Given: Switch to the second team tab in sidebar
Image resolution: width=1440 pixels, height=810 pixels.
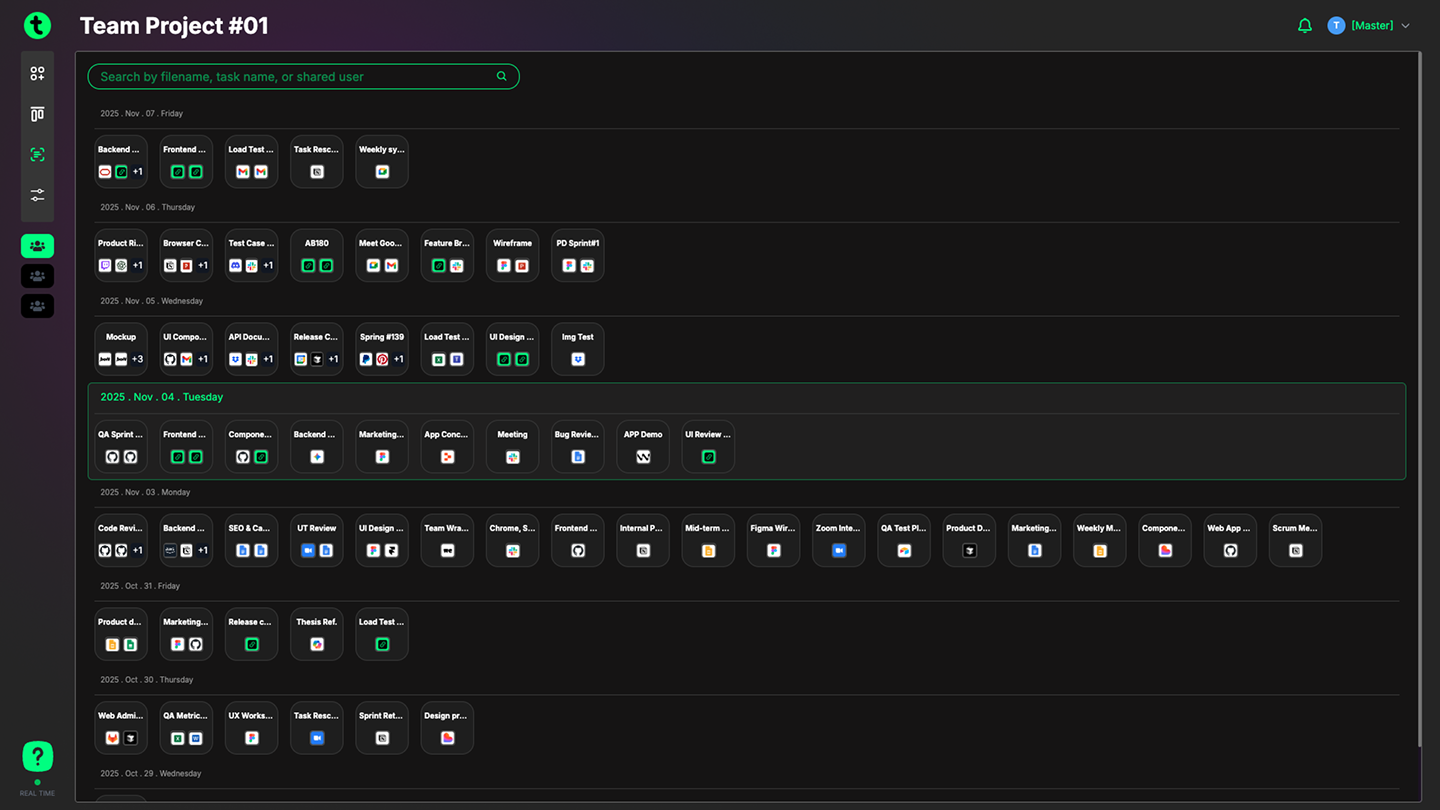Looking at the screenshot, I should pyautogui.click(x=37, y=276).
